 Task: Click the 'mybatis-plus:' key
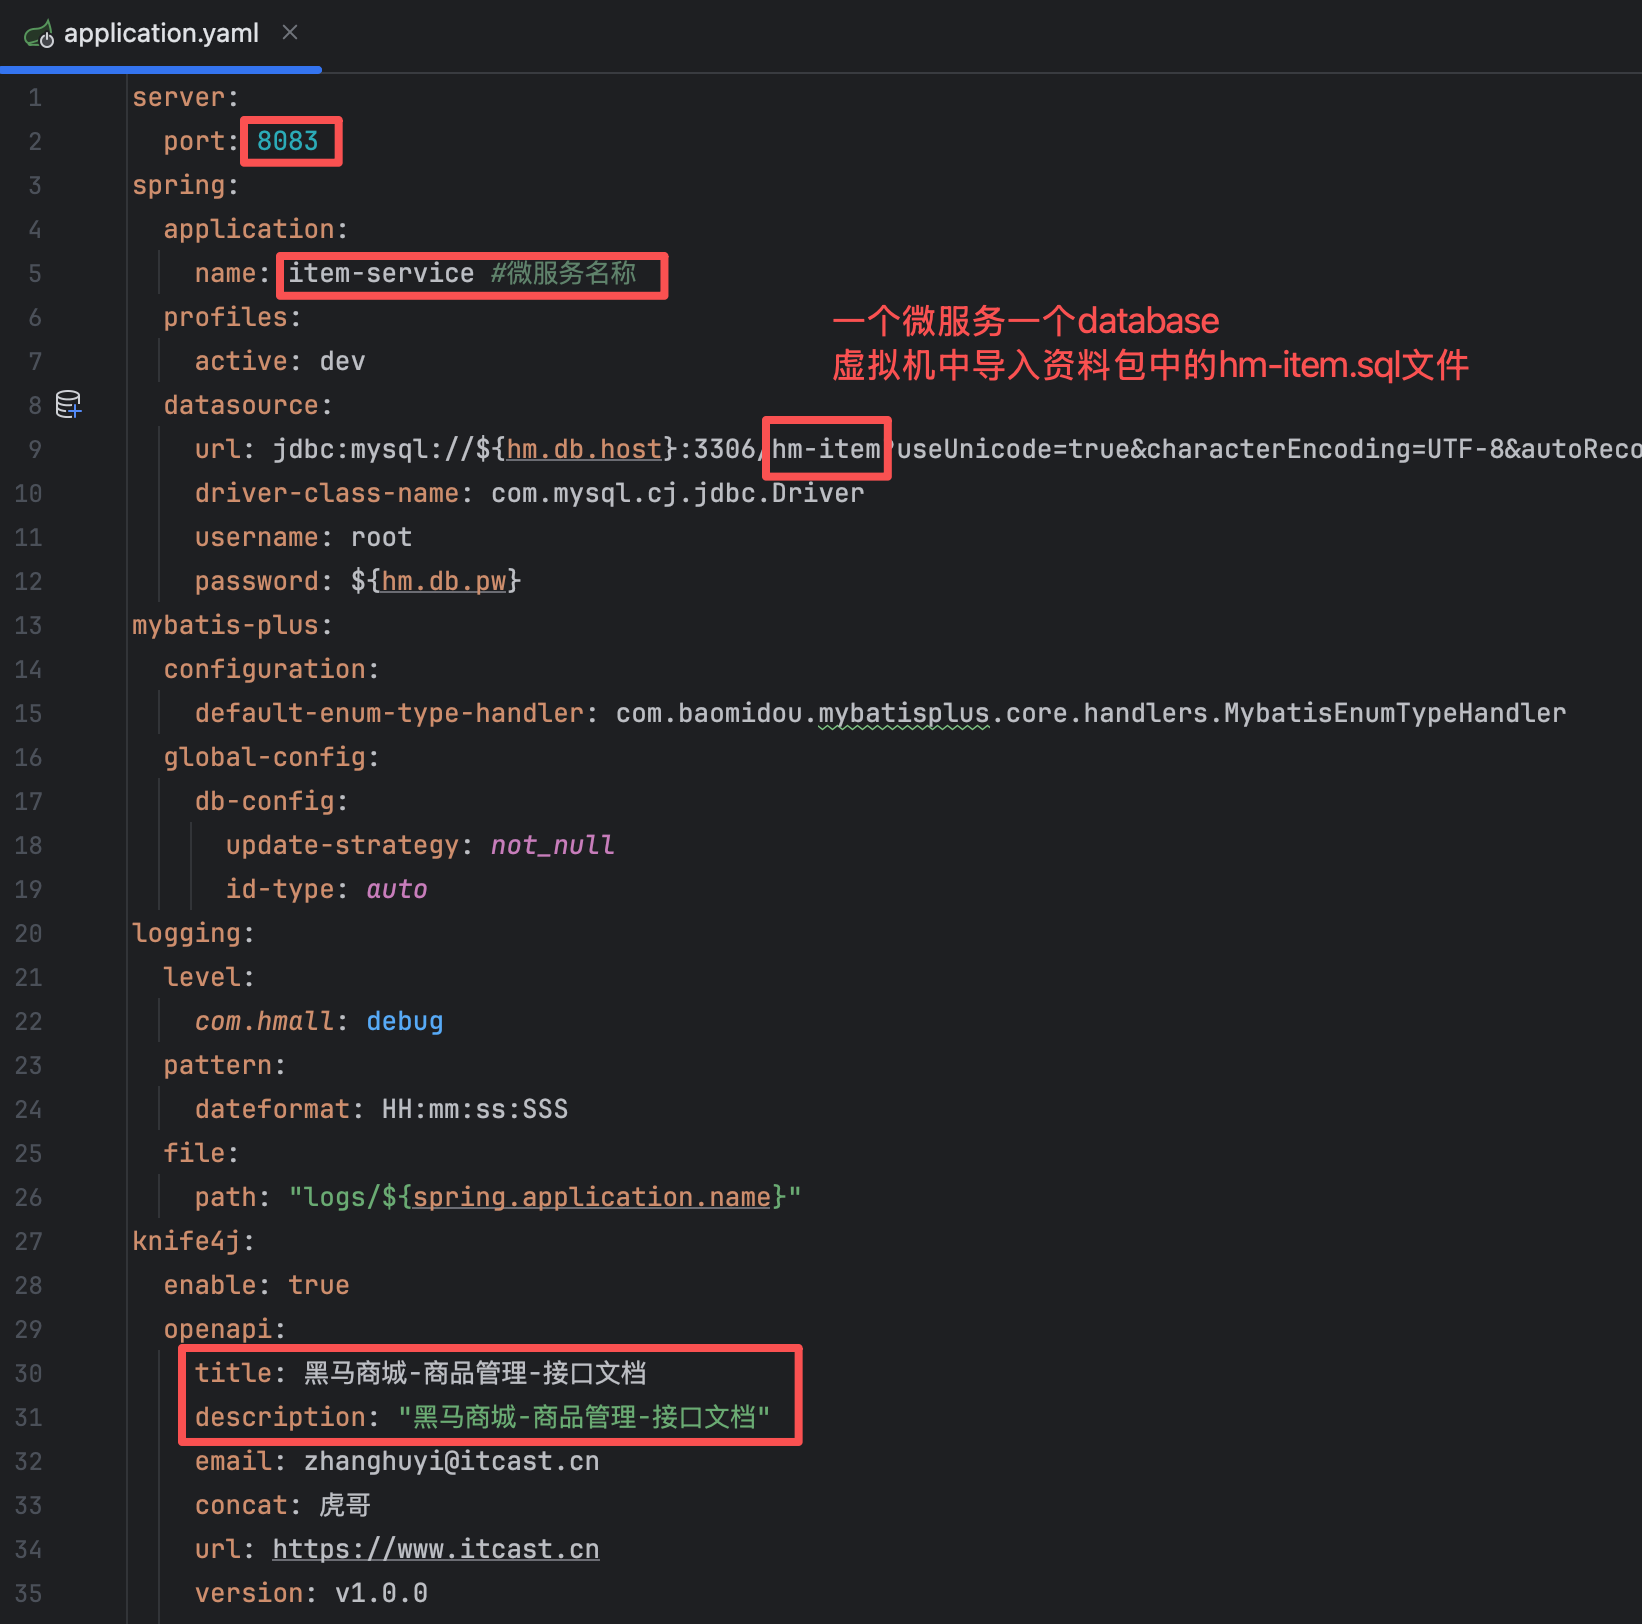tap(232, 625)
